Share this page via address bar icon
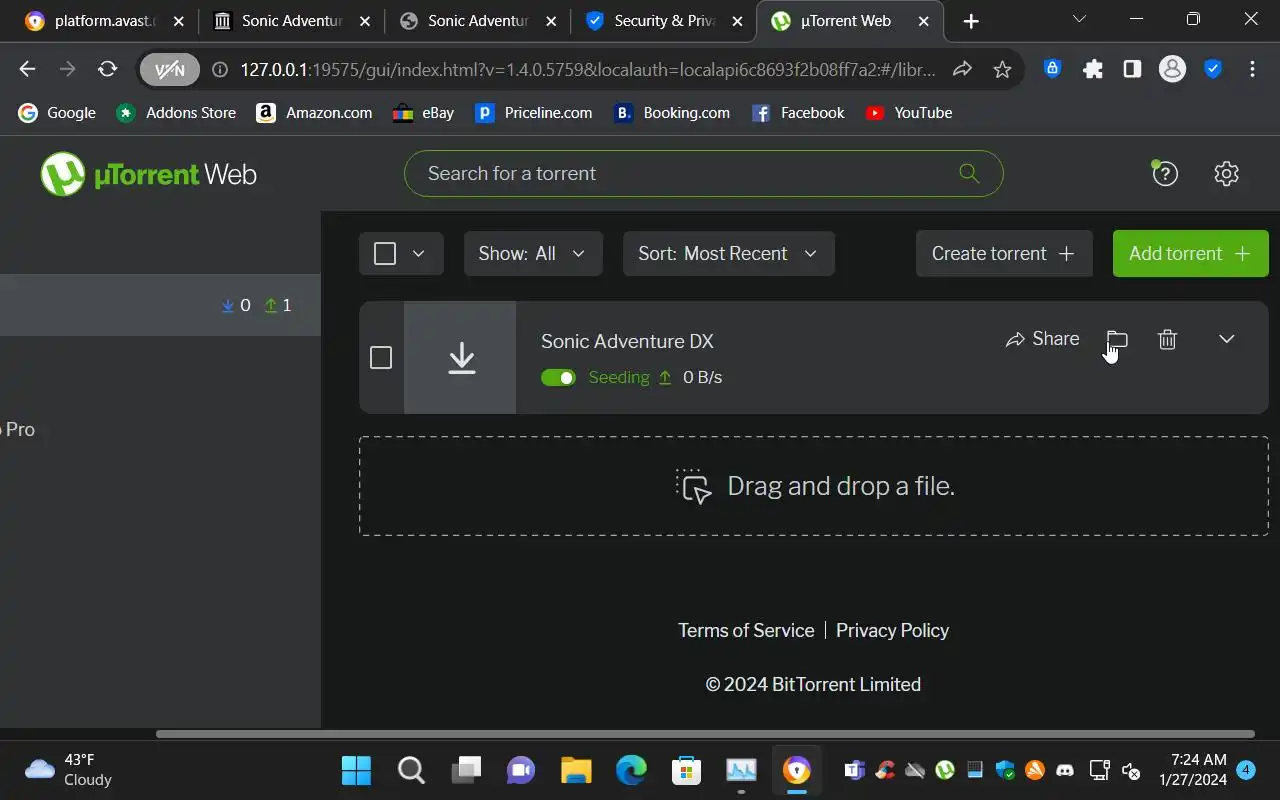The height and width of the screenshot is (800, 1280). [x=962, y=69]
